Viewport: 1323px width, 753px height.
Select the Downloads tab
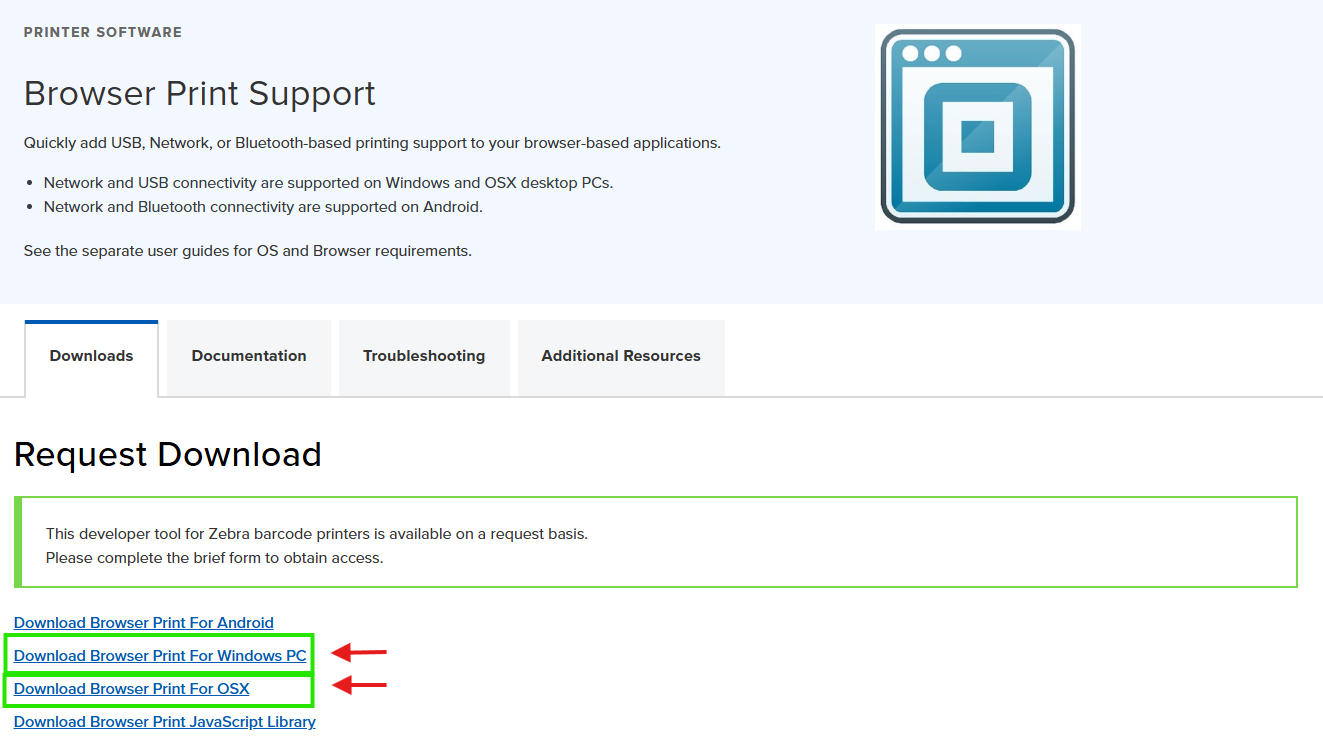(x=91, y=358)
